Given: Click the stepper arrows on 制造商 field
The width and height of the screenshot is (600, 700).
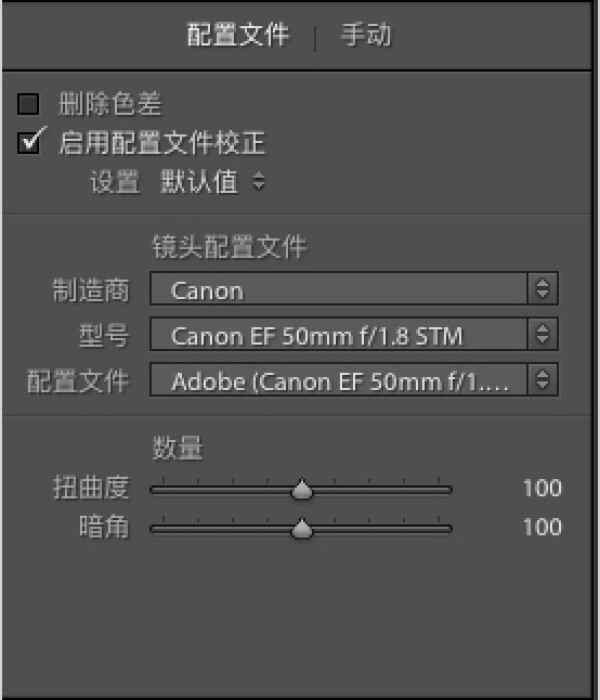Looking at the screenshot, I should coord(543,290).
